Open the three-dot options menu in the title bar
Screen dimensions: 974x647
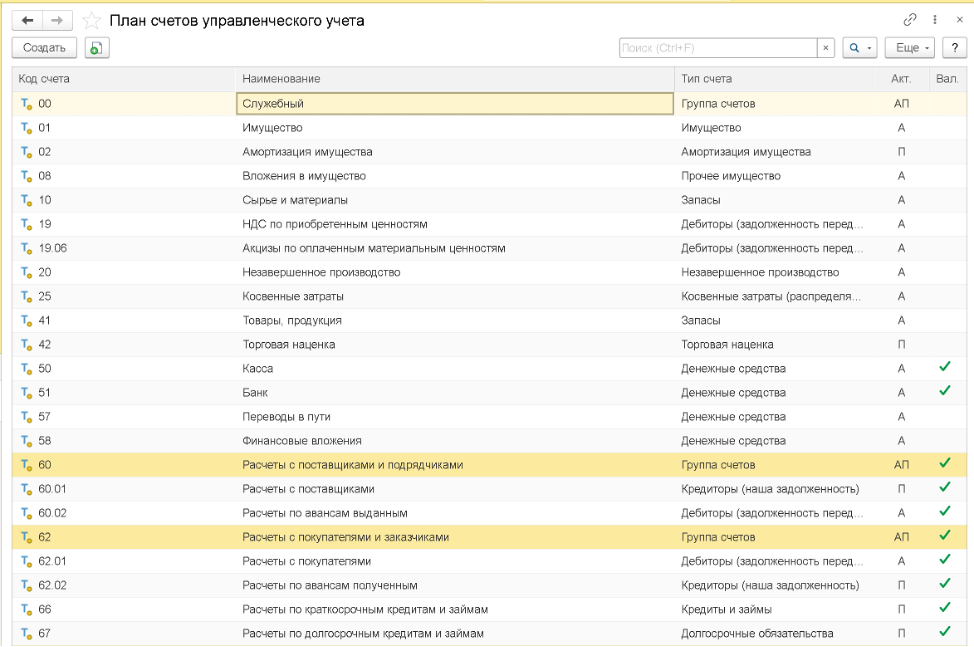935,19
